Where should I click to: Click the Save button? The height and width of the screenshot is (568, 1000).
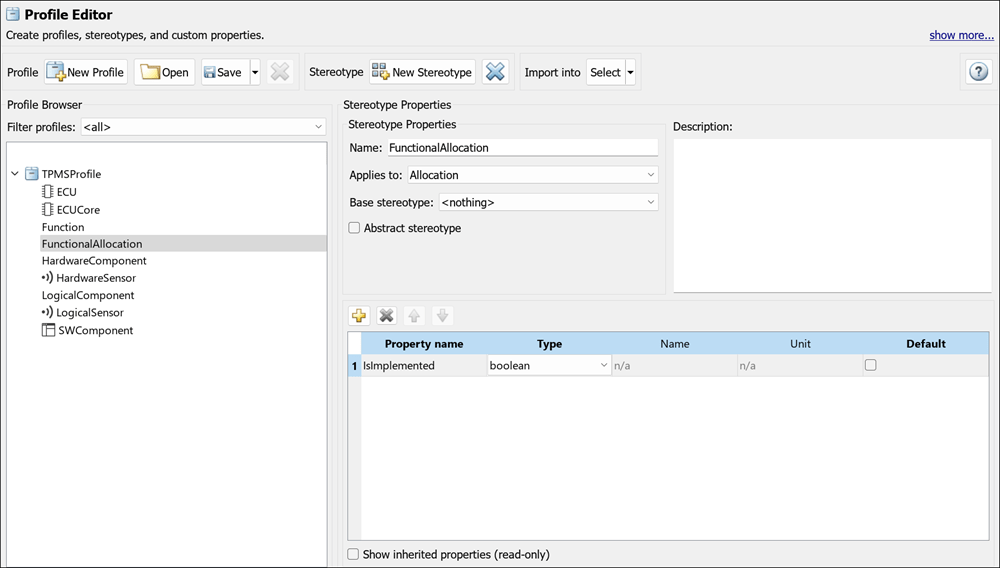(x=223, y=72)
